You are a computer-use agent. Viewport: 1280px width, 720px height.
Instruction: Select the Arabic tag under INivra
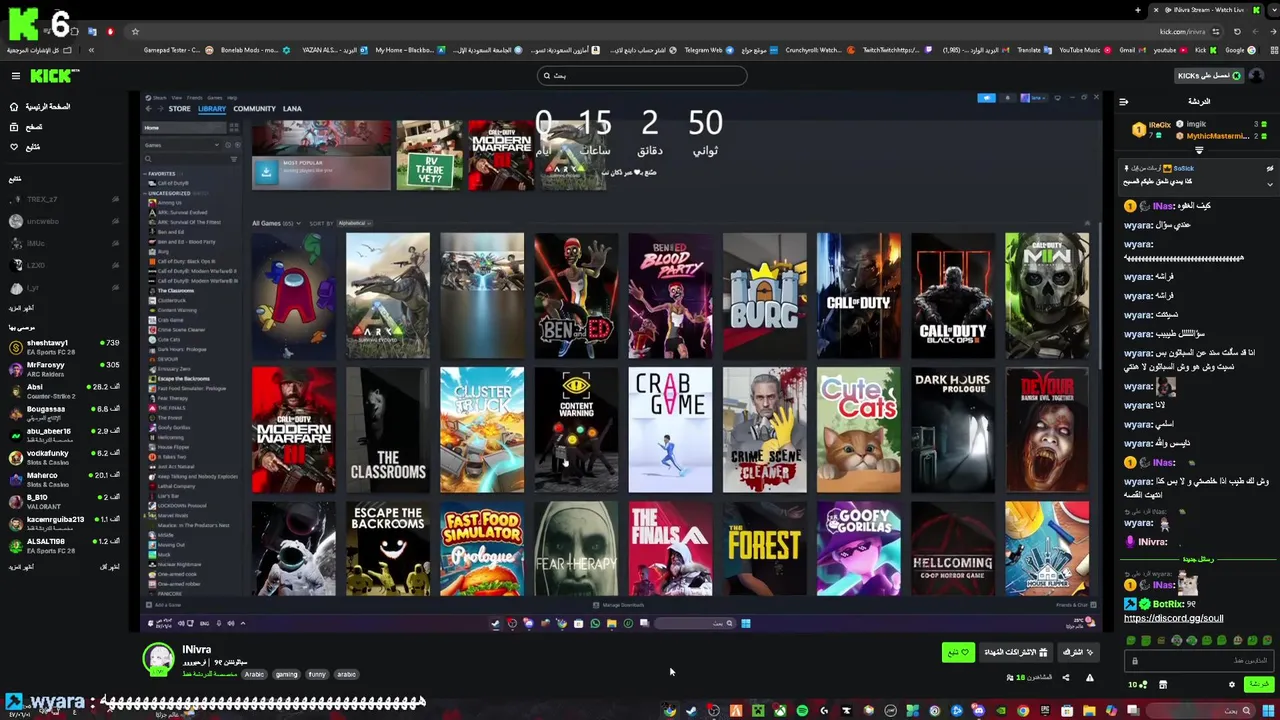pyautogui.click(x=254, y=674)
